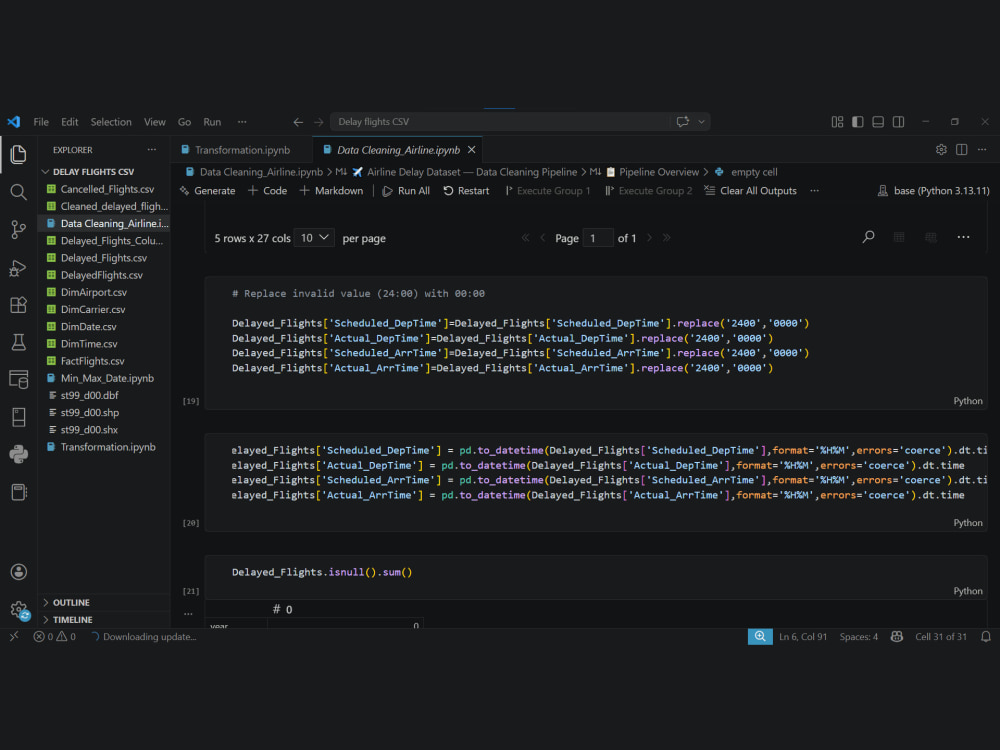This screenshot has width=1000, height=750.
Task: Click the Python language label of cell 19
Action: [x=967, y=401]
